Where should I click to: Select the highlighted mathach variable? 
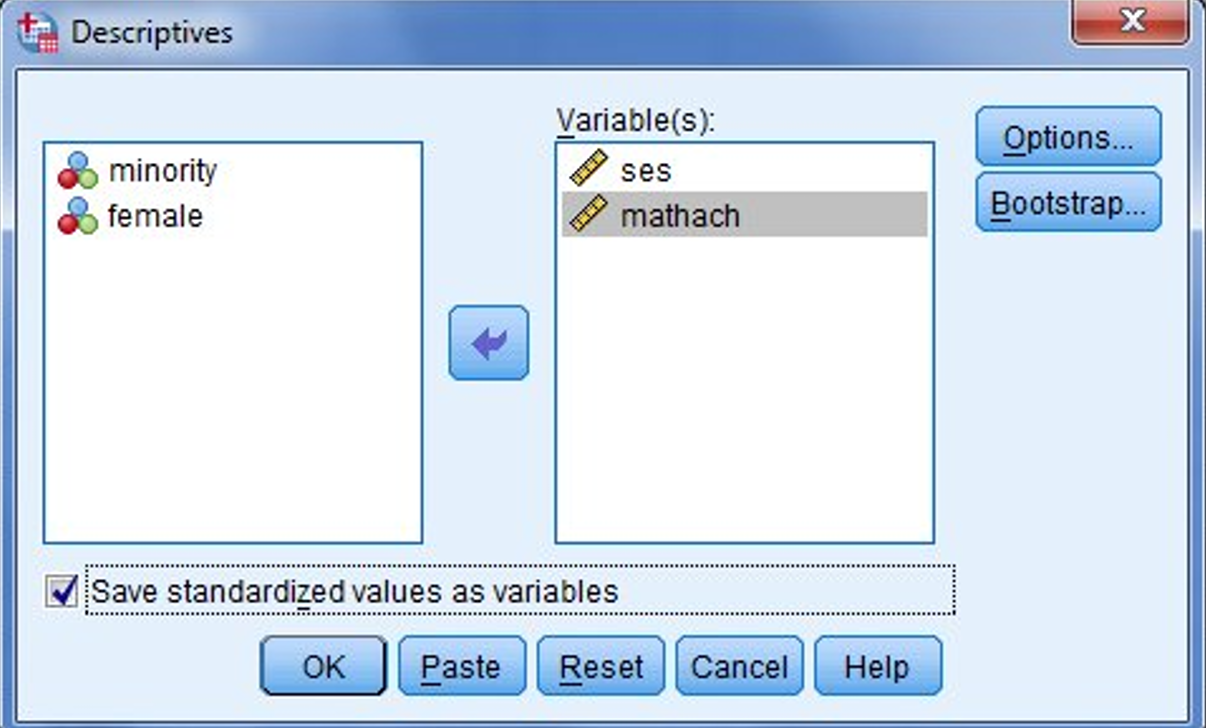[x=744, y=214]
